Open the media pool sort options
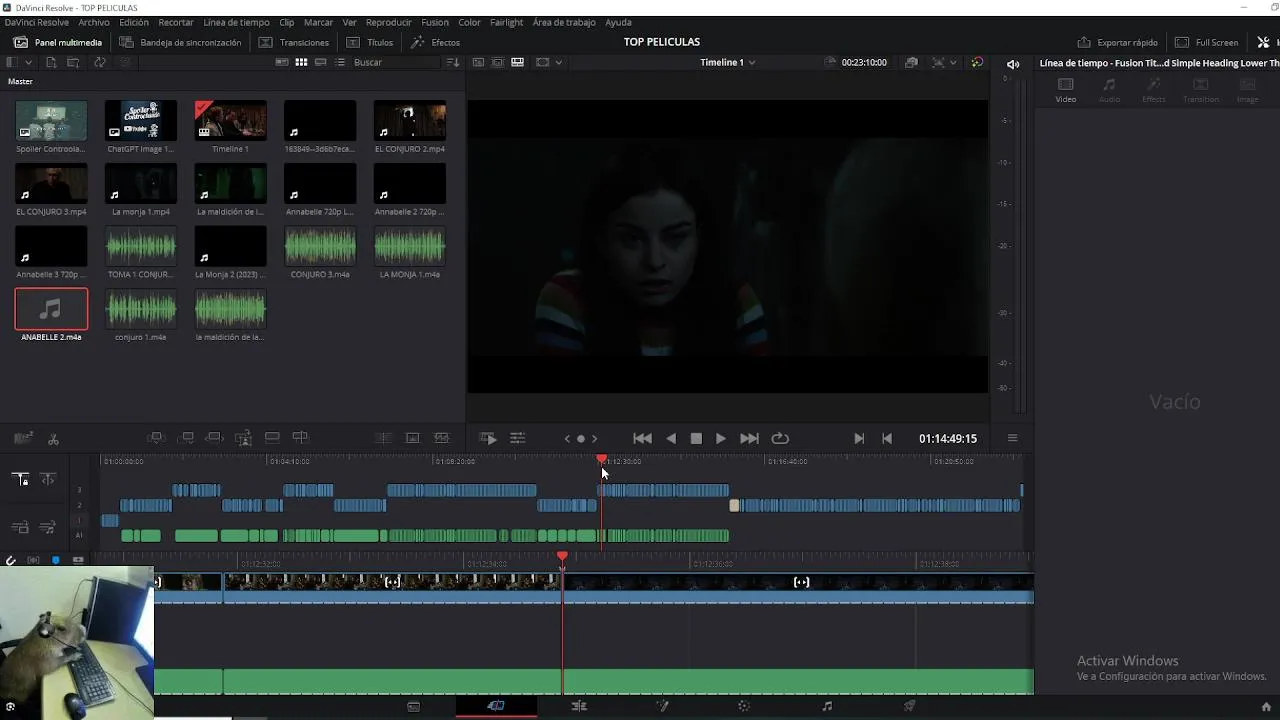The image size is (1280, 720). (x=453, y=62)
